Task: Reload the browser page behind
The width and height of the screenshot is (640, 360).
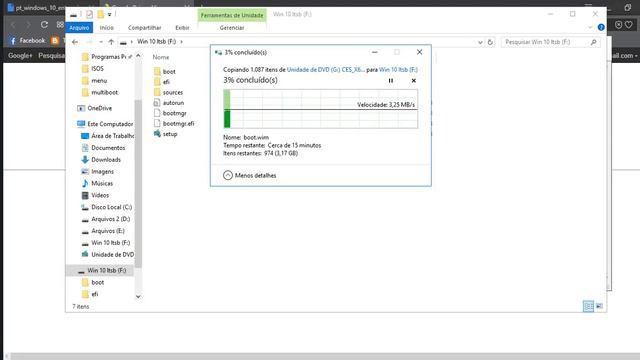Action: point(44,25)
